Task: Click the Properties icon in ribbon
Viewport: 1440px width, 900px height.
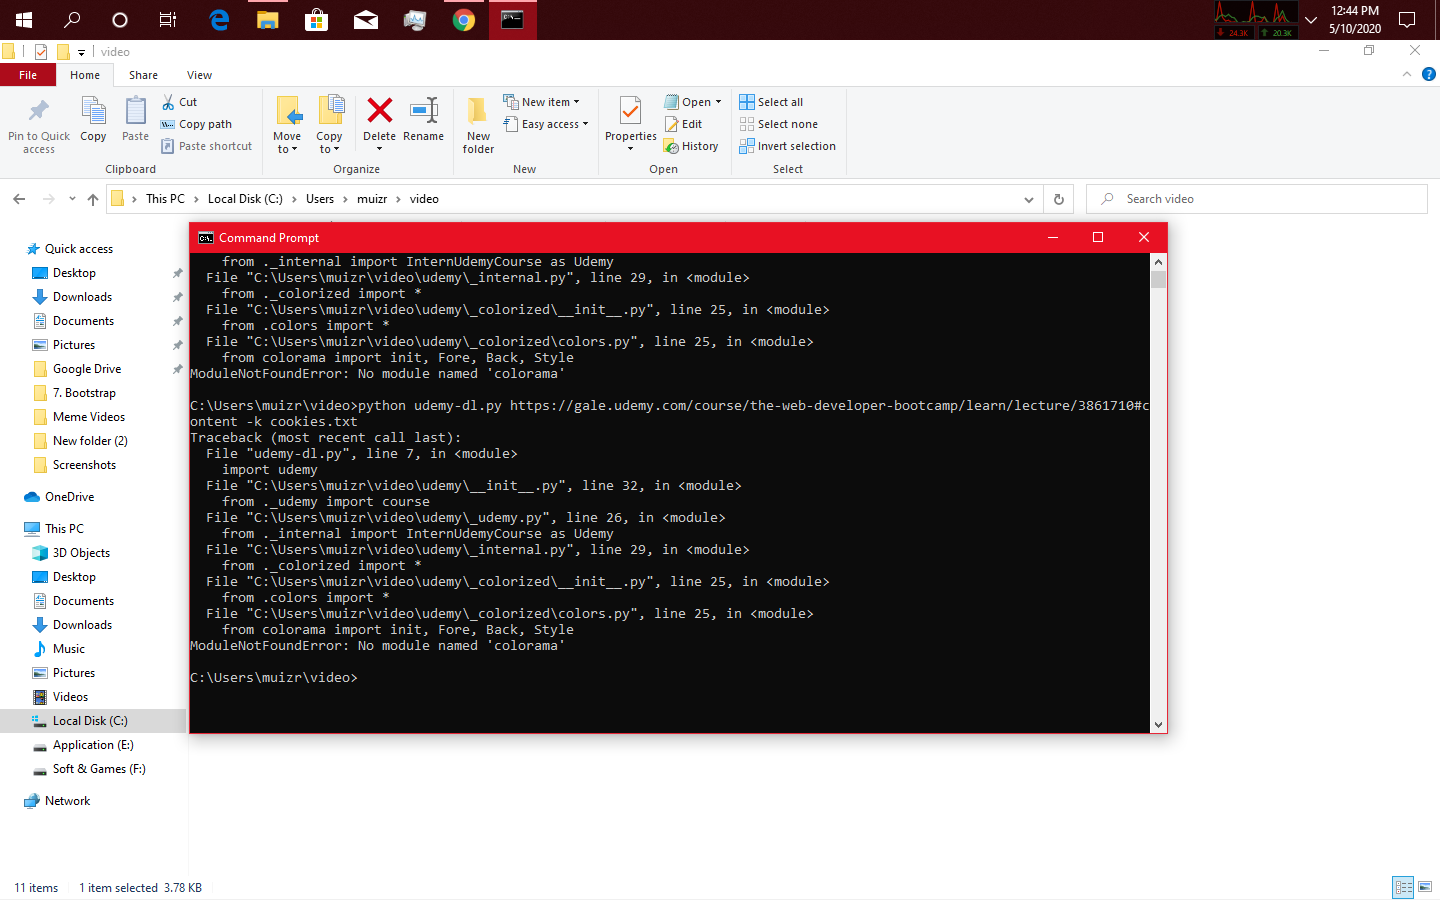Action: [x=630, y=111]
